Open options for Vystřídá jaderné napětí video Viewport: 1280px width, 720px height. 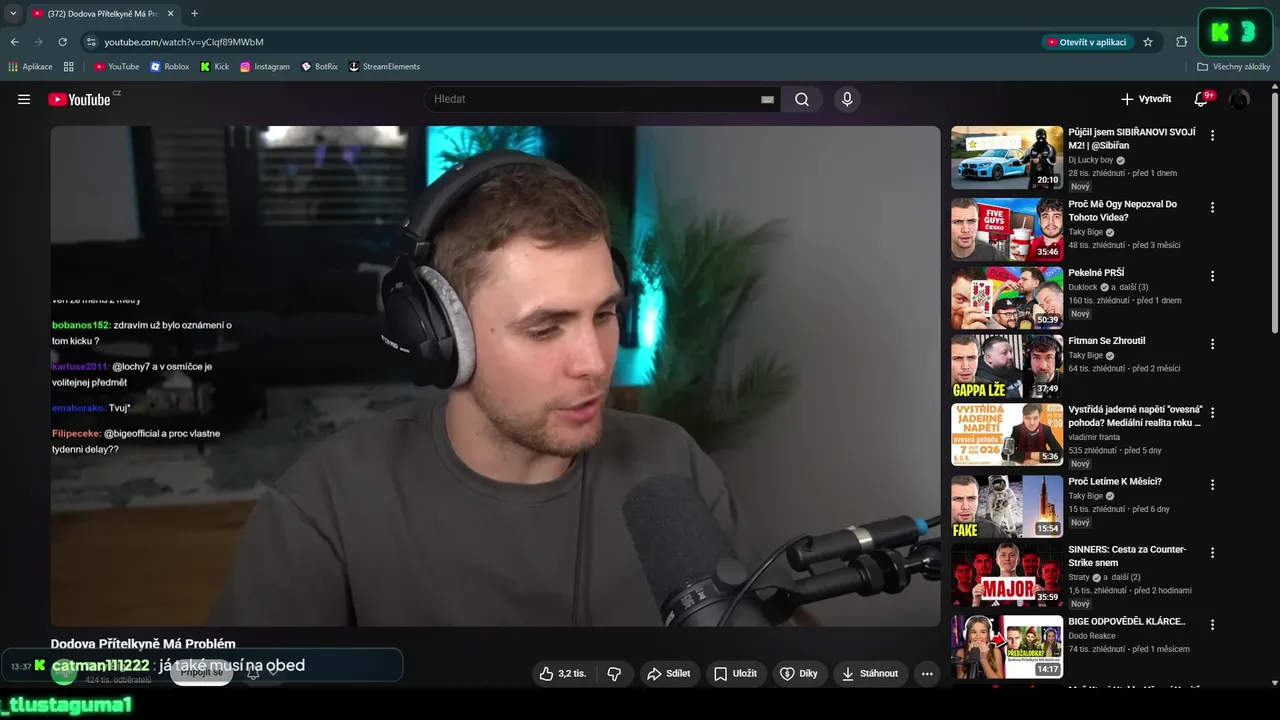[1212, 412]
